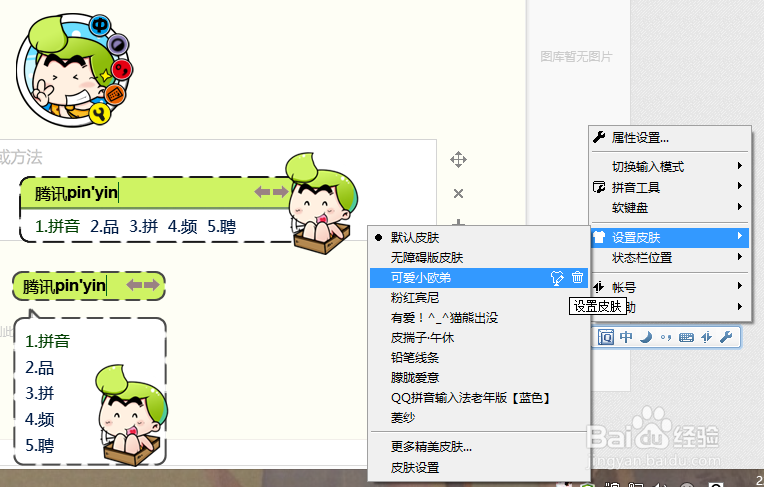This screenshot has width=764, height=487.
Task: Click candidate 4.频 in the horizontal bar
Action: point(183,227)
